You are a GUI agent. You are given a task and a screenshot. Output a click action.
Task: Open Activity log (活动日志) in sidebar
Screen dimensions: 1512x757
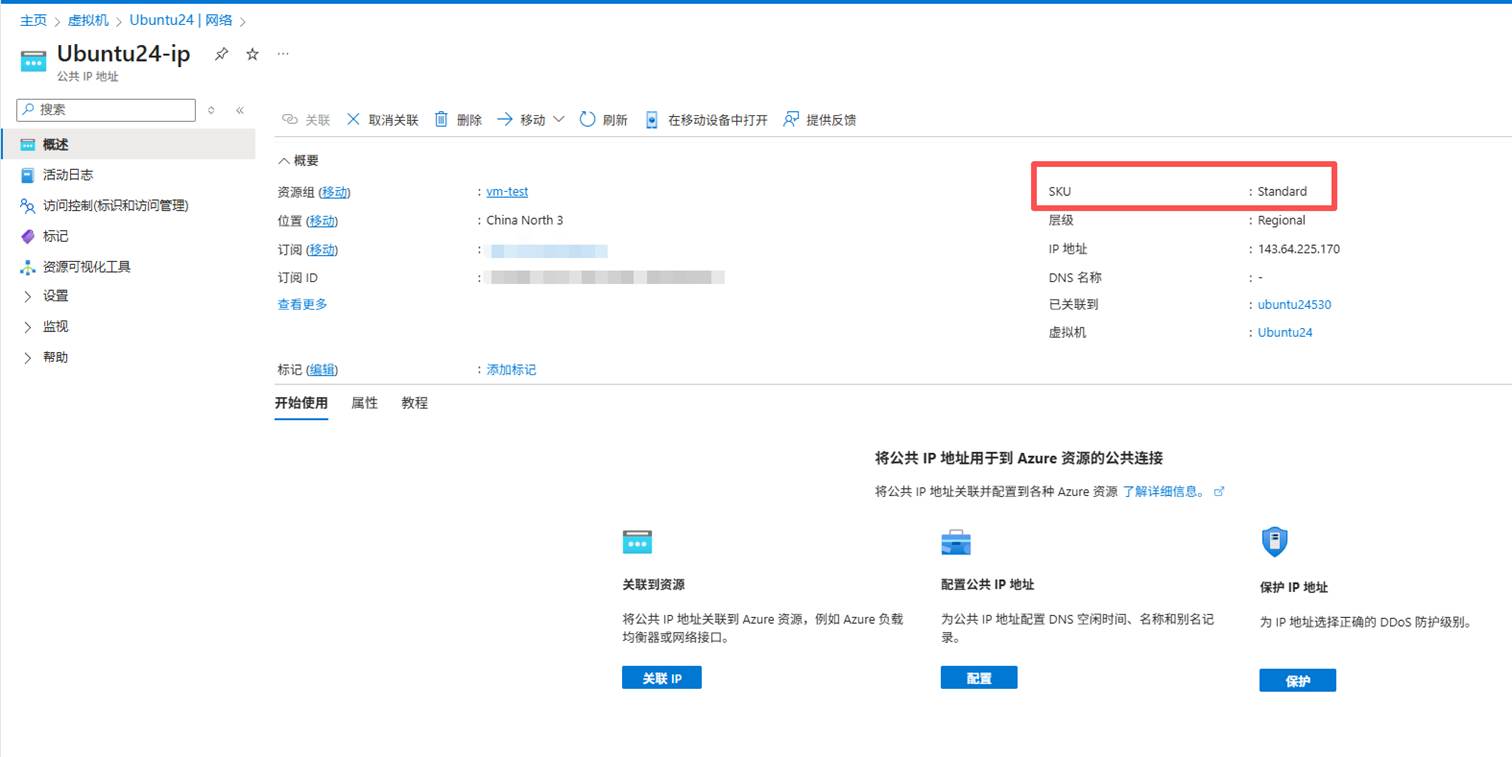68,175
